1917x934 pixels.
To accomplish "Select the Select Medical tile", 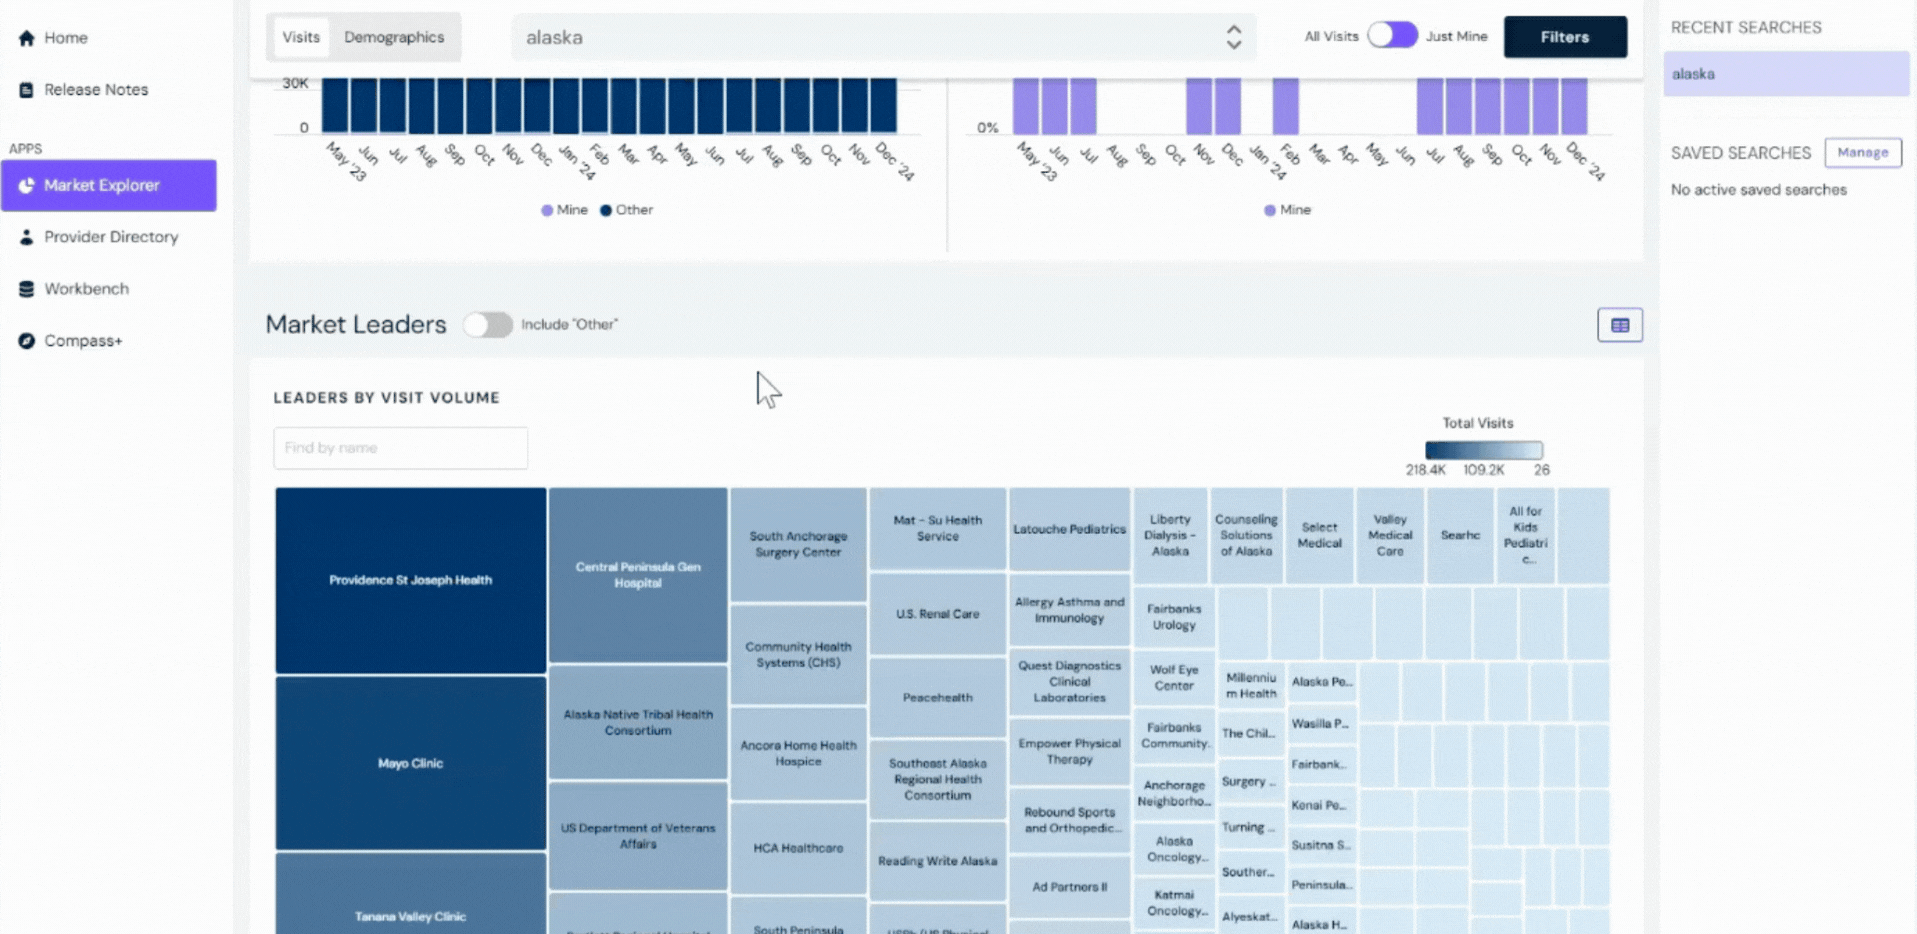I will [x=1319, y=535].
